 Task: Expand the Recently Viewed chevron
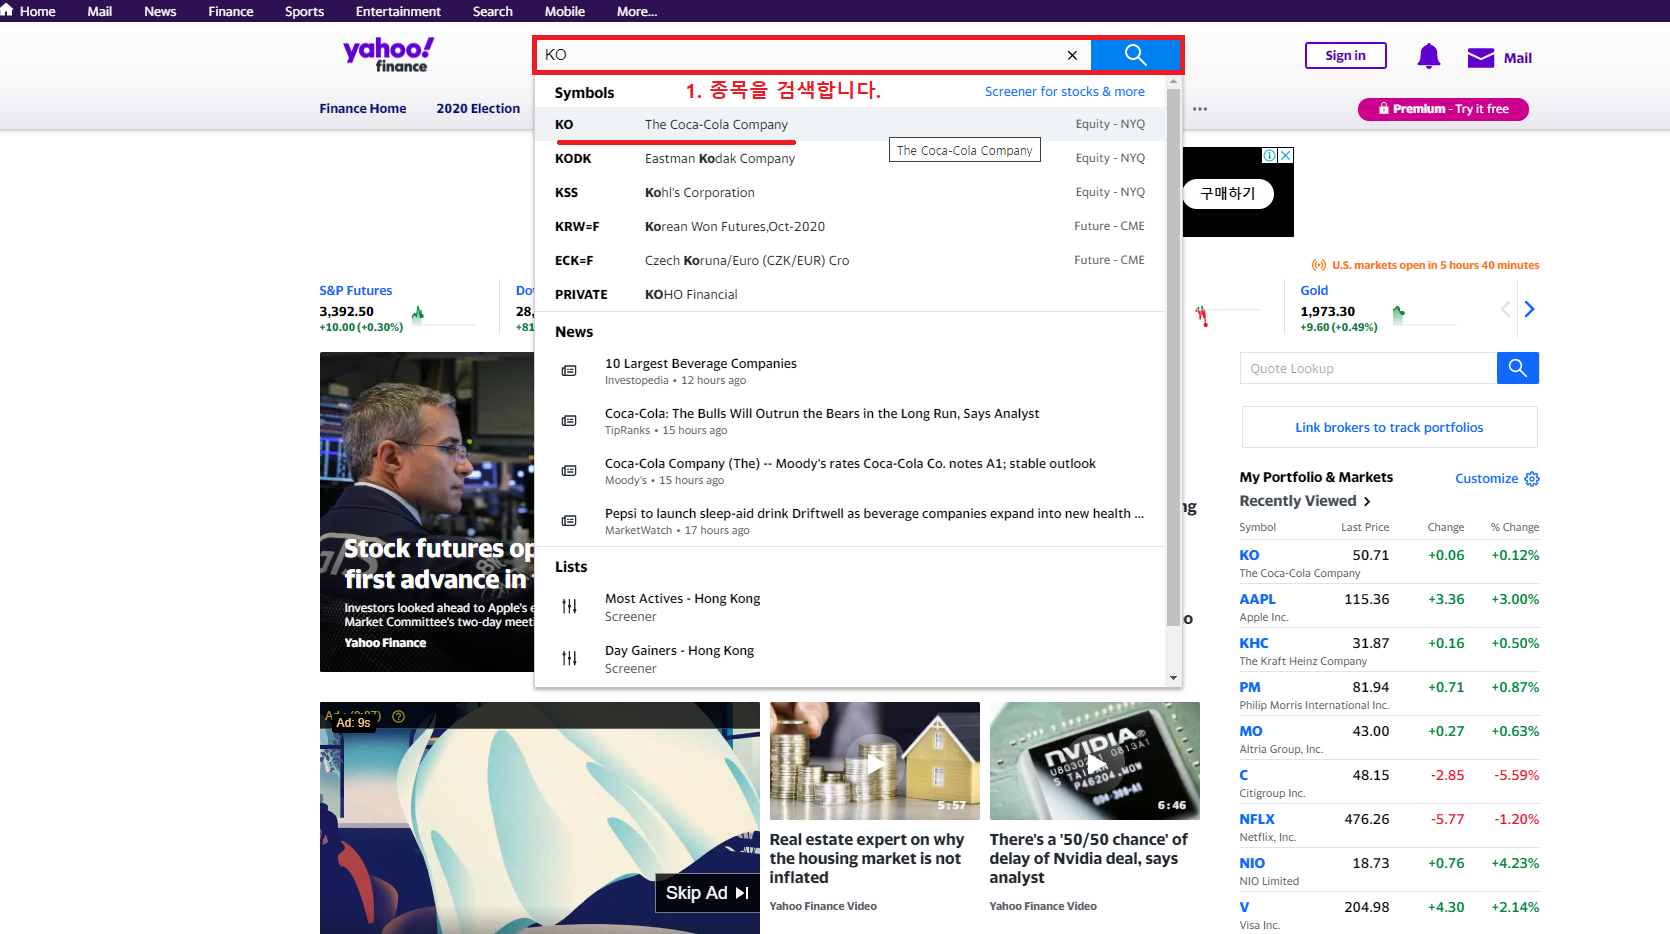(x=1367, y=501)
